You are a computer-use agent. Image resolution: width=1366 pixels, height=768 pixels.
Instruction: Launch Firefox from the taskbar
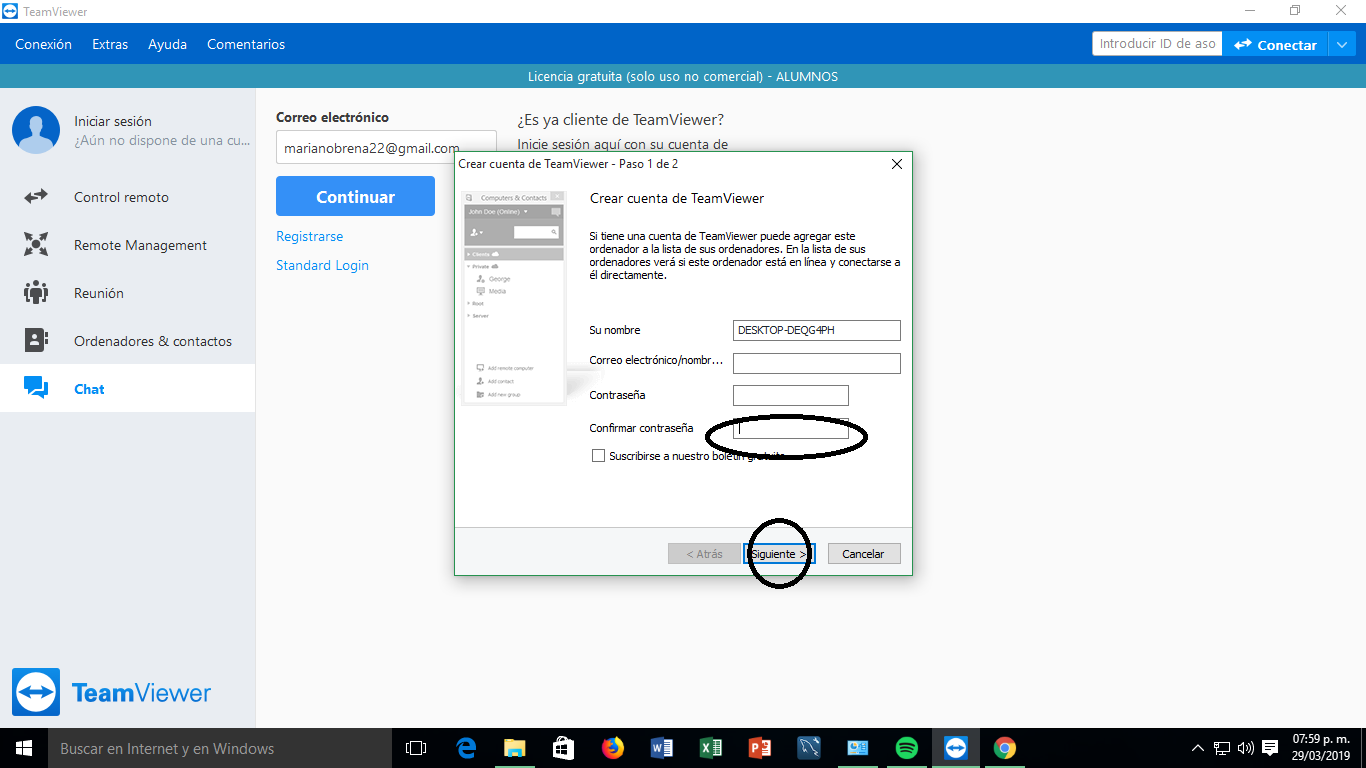click(x=613, y=748)
